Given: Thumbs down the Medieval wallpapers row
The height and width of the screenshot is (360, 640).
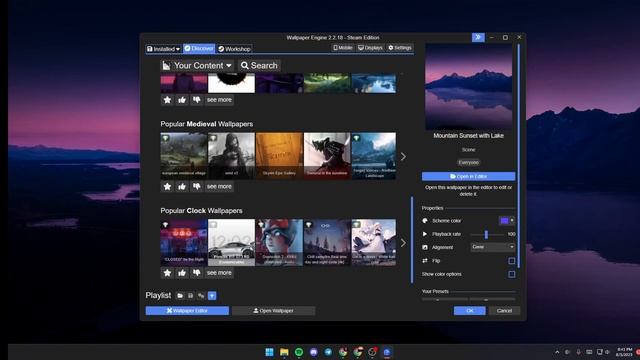Looking at the screenshot, I should pos(197,187).
